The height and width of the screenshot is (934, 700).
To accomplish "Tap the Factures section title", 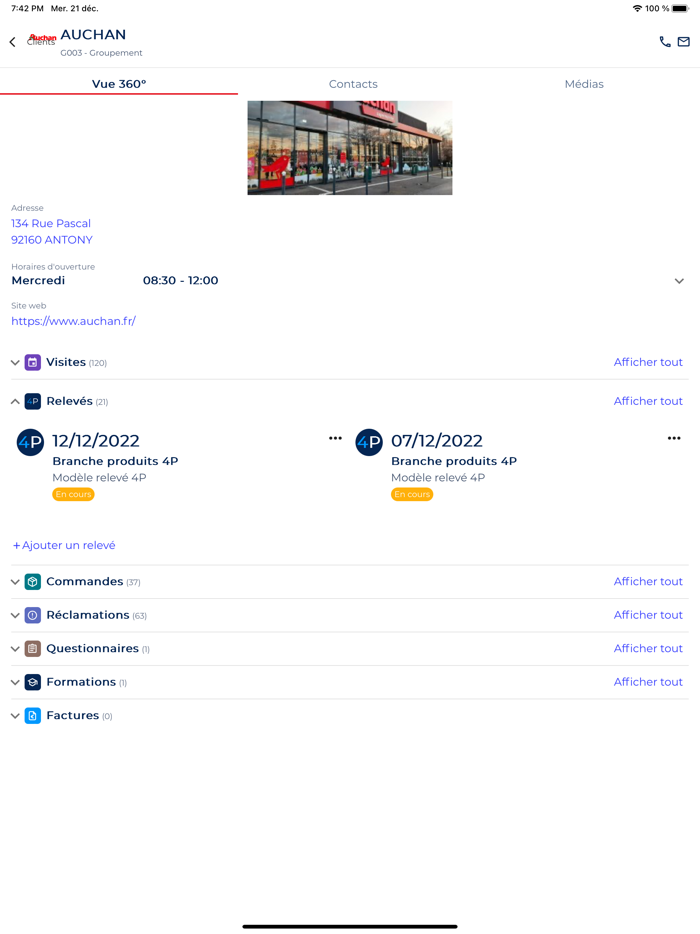I will coord(73,715).
